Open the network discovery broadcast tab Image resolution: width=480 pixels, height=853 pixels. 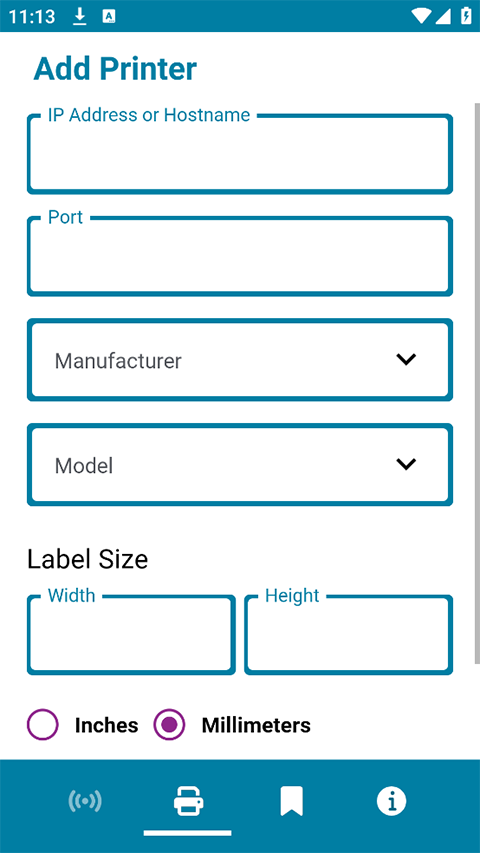(x=85, y=801)
